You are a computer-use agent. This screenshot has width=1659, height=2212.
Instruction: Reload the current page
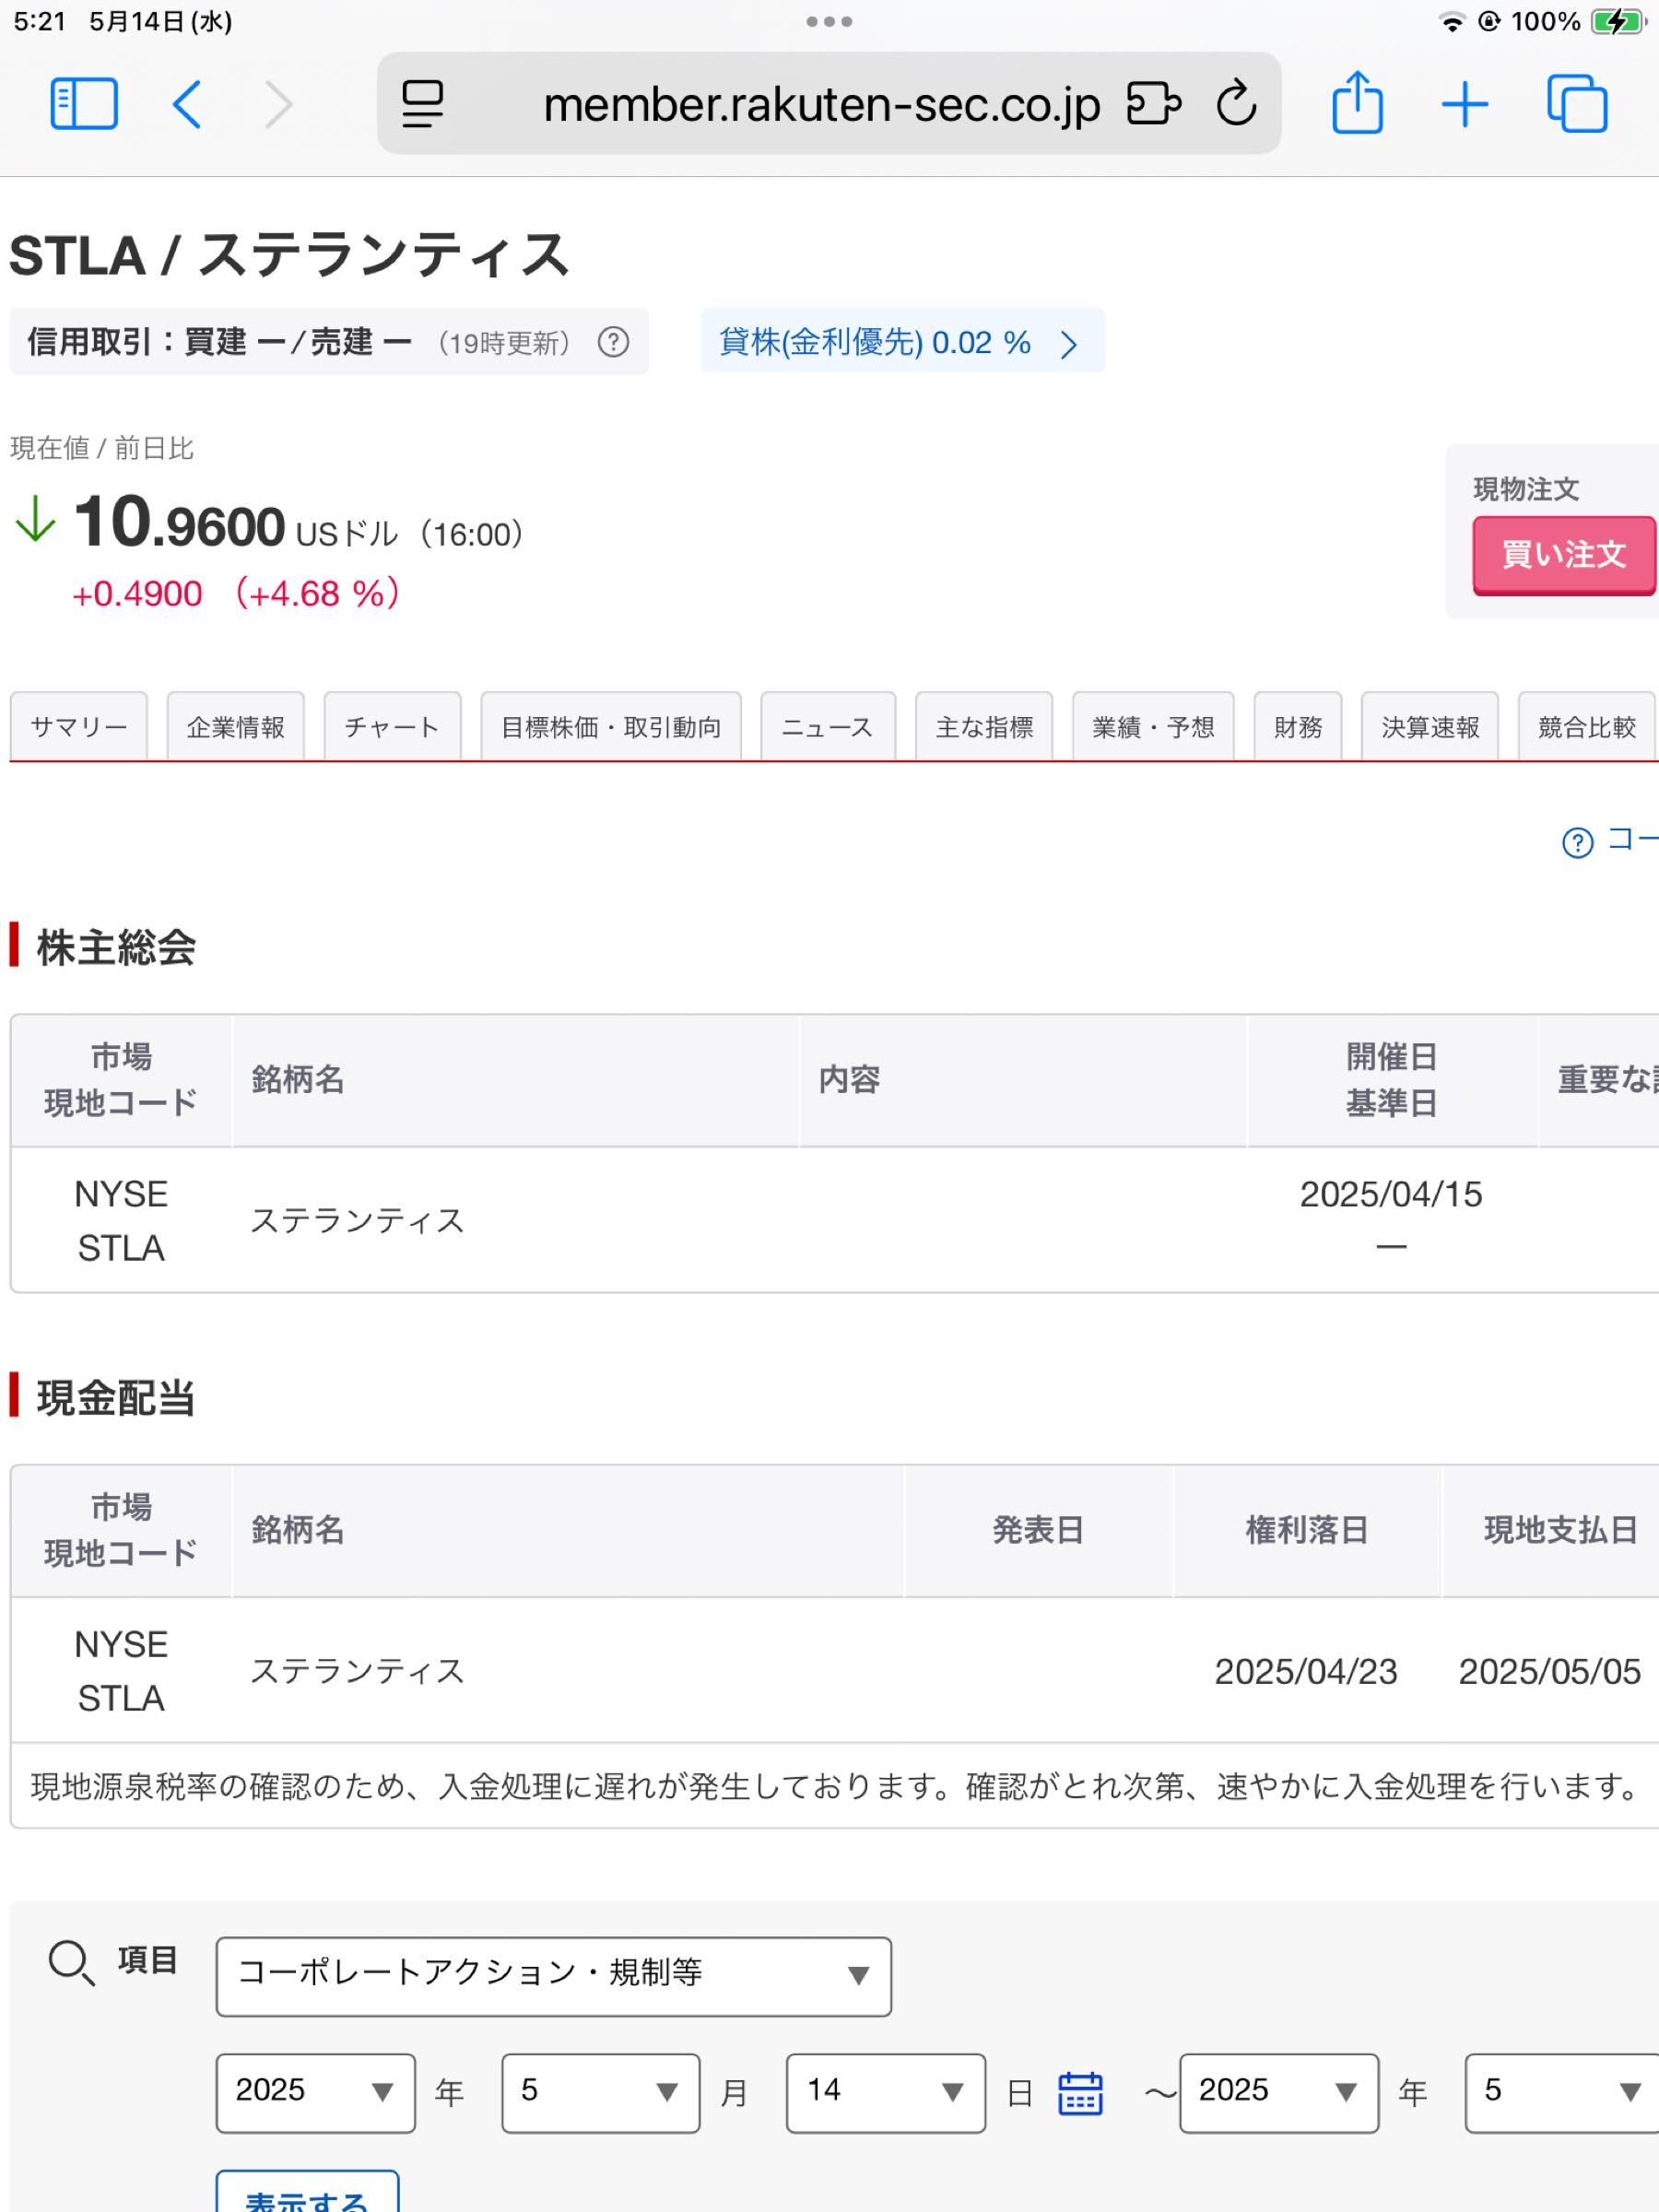(1236, 103)
